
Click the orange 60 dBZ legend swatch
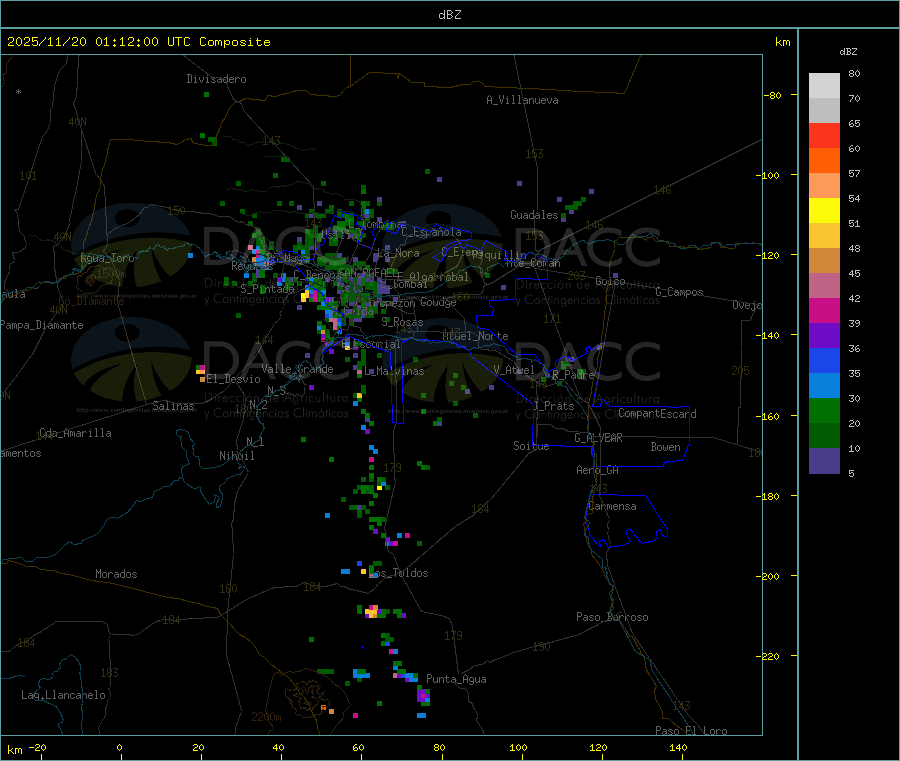click(x=824, y=161)
